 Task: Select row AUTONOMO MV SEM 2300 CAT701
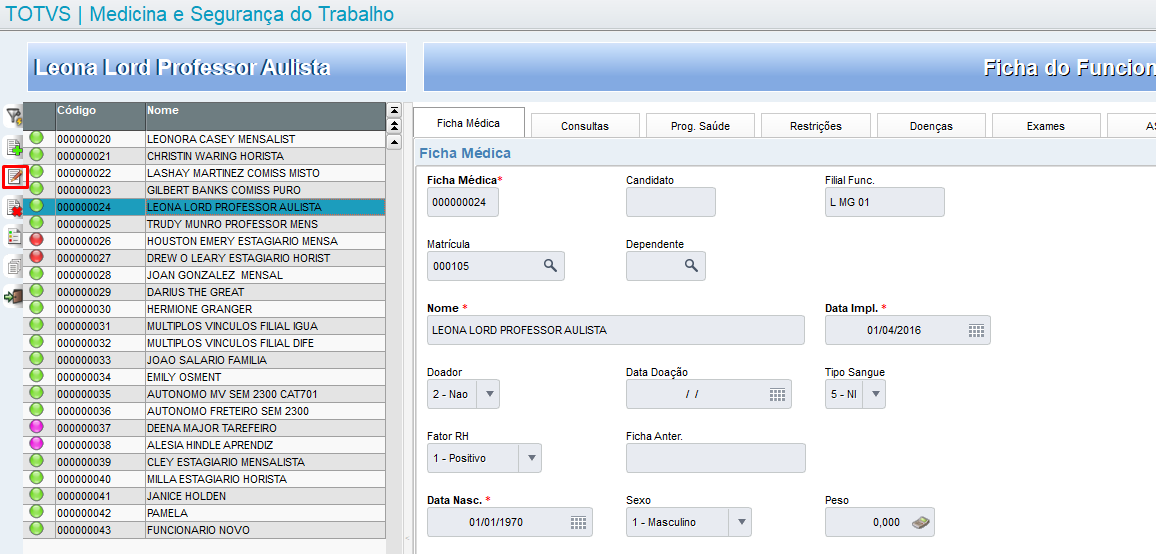204,393
